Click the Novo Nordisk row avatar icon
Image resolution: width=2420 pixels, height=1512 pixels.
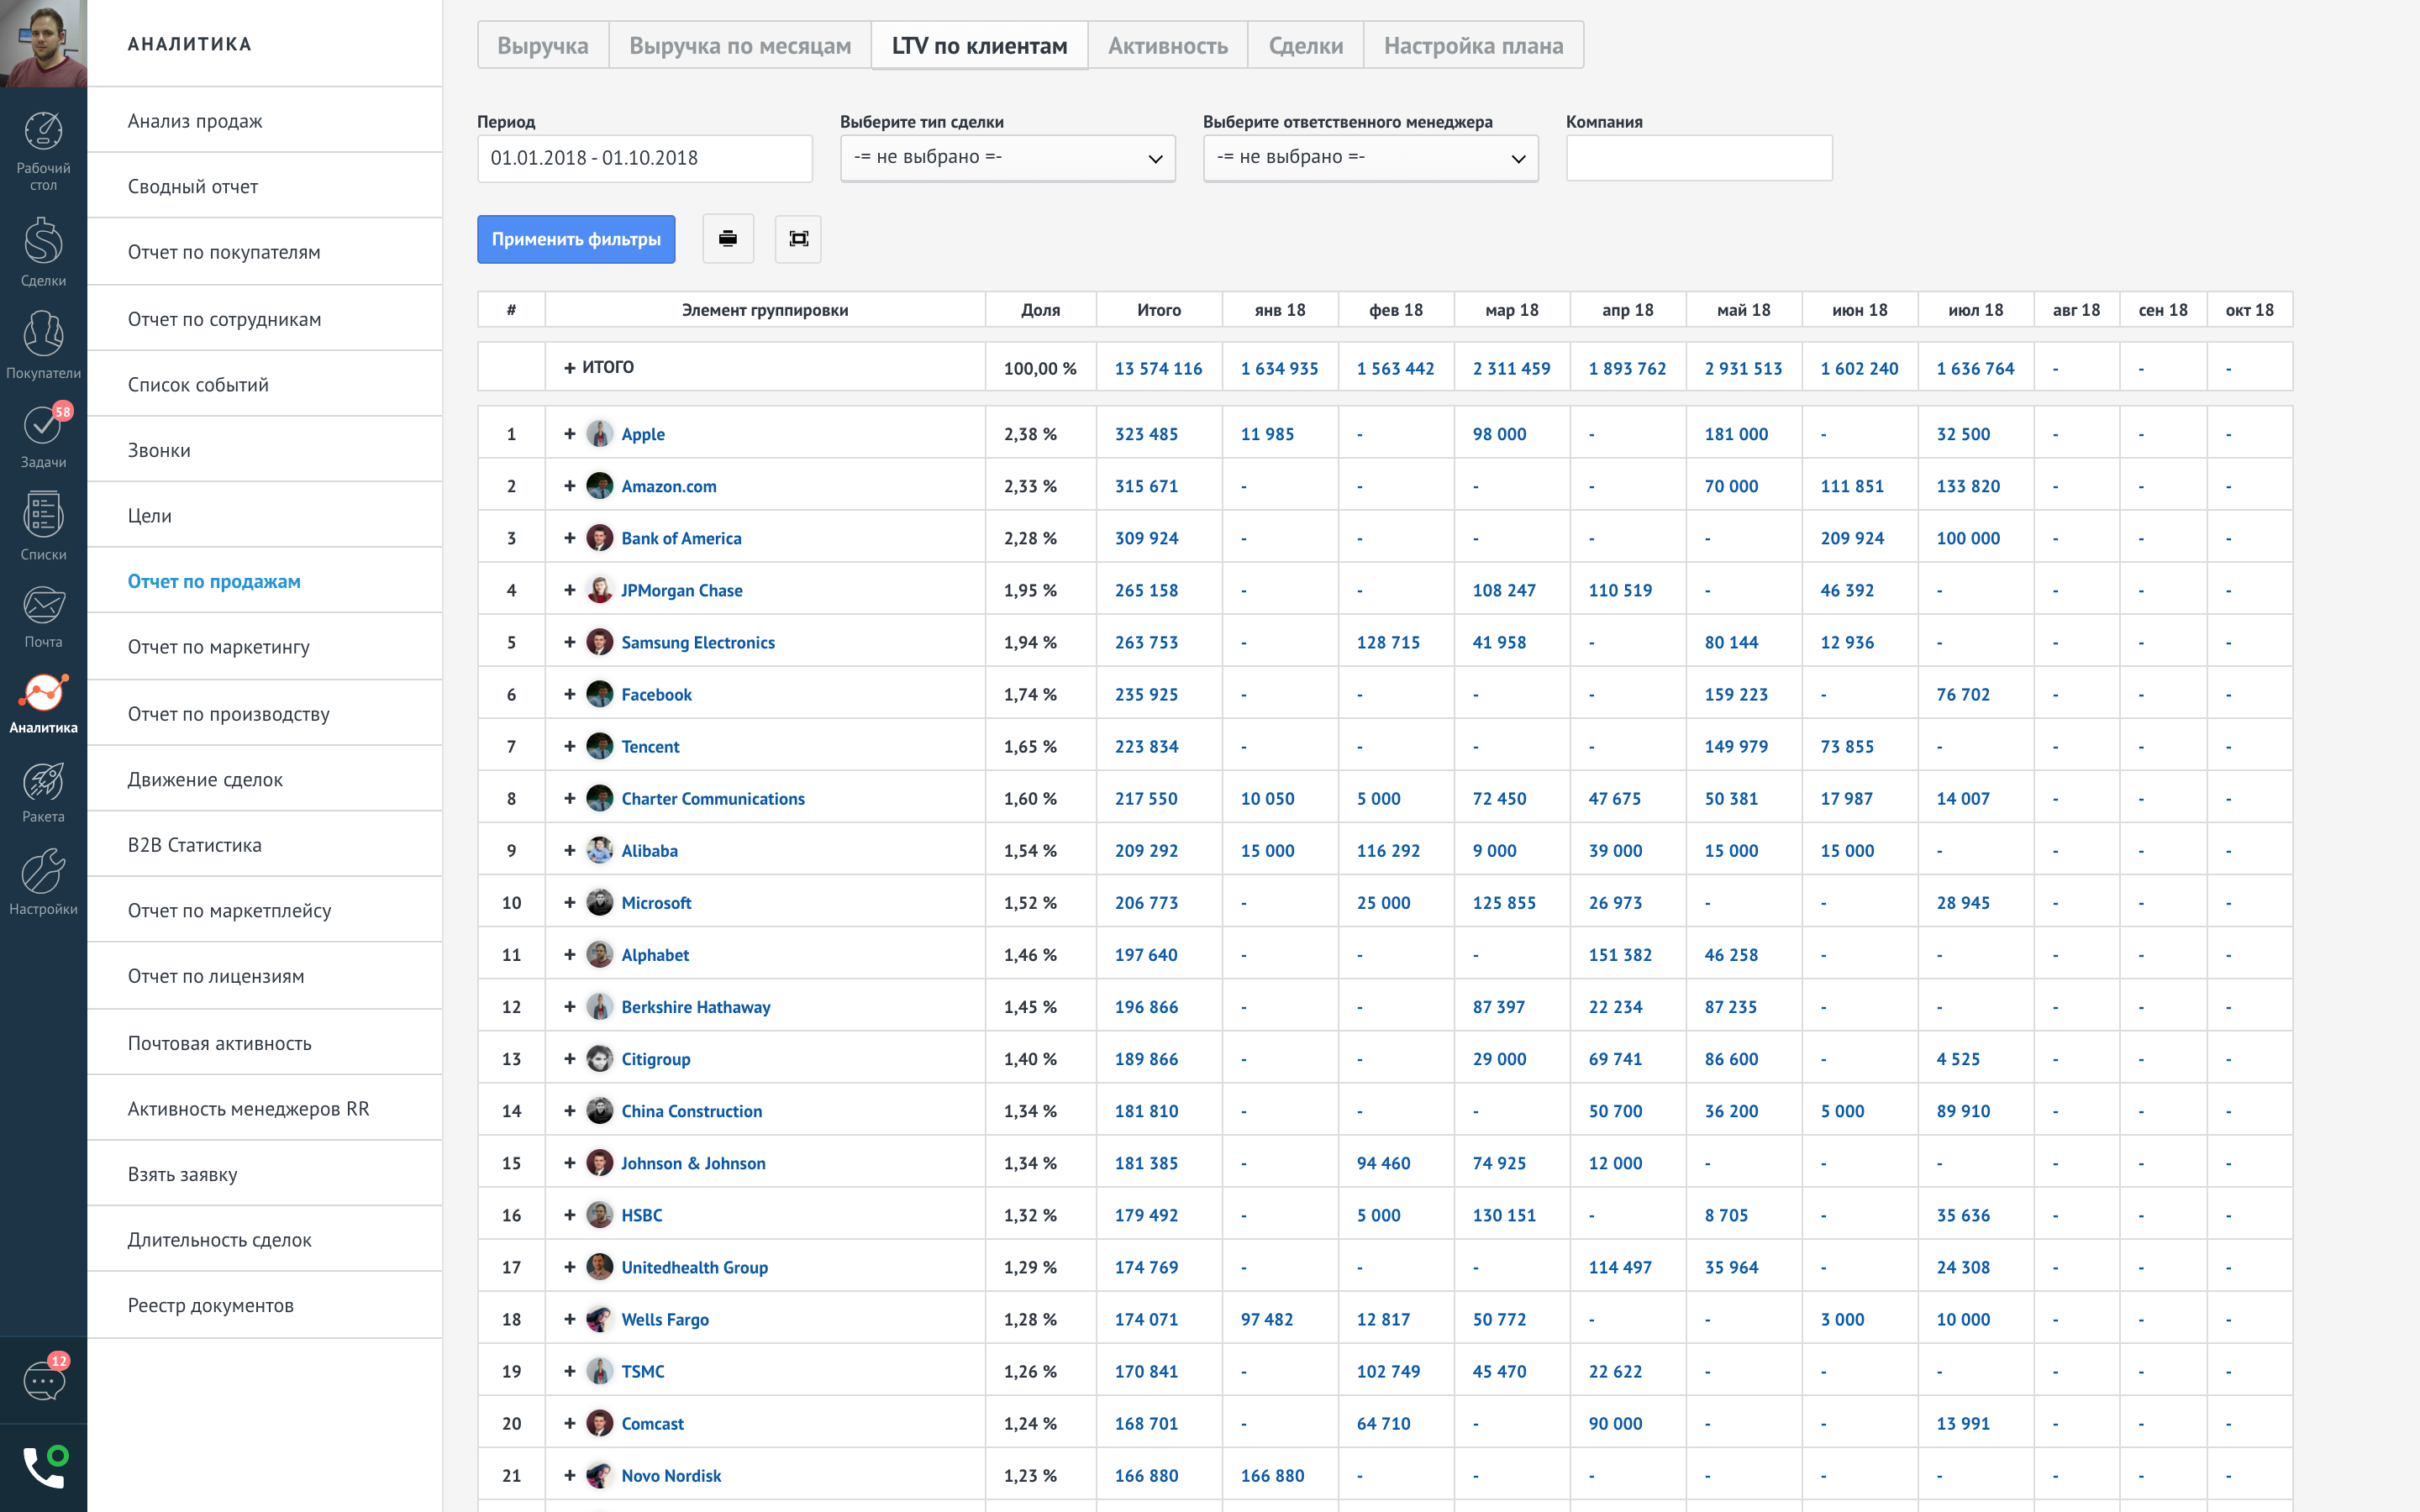pyautogui.click(x=599, y=1475)
